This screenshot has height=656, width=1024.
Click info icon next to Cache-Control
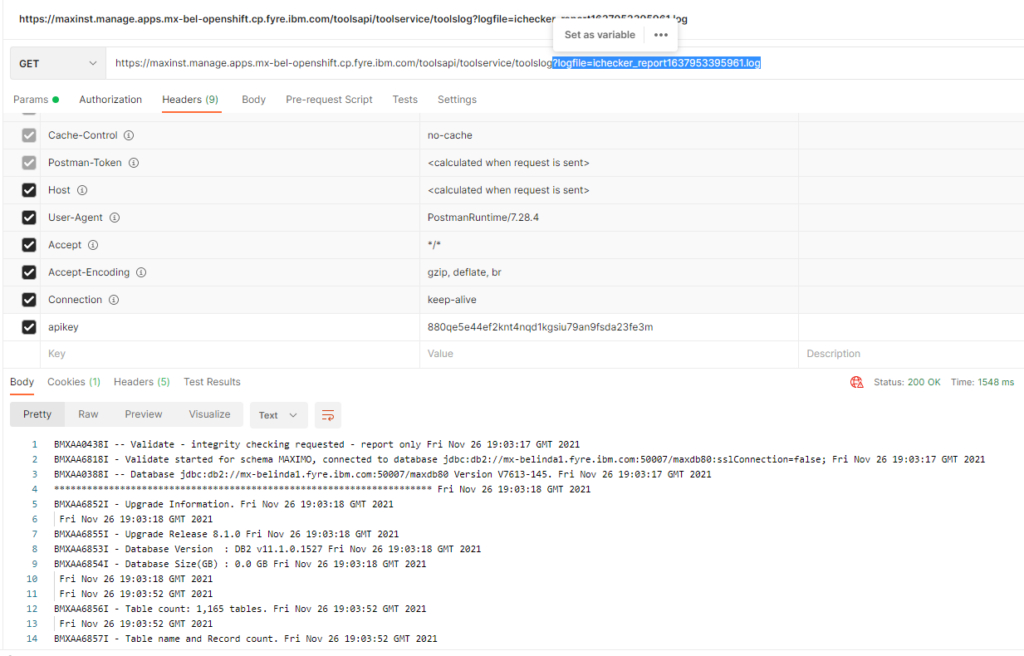tap(129, 135)
